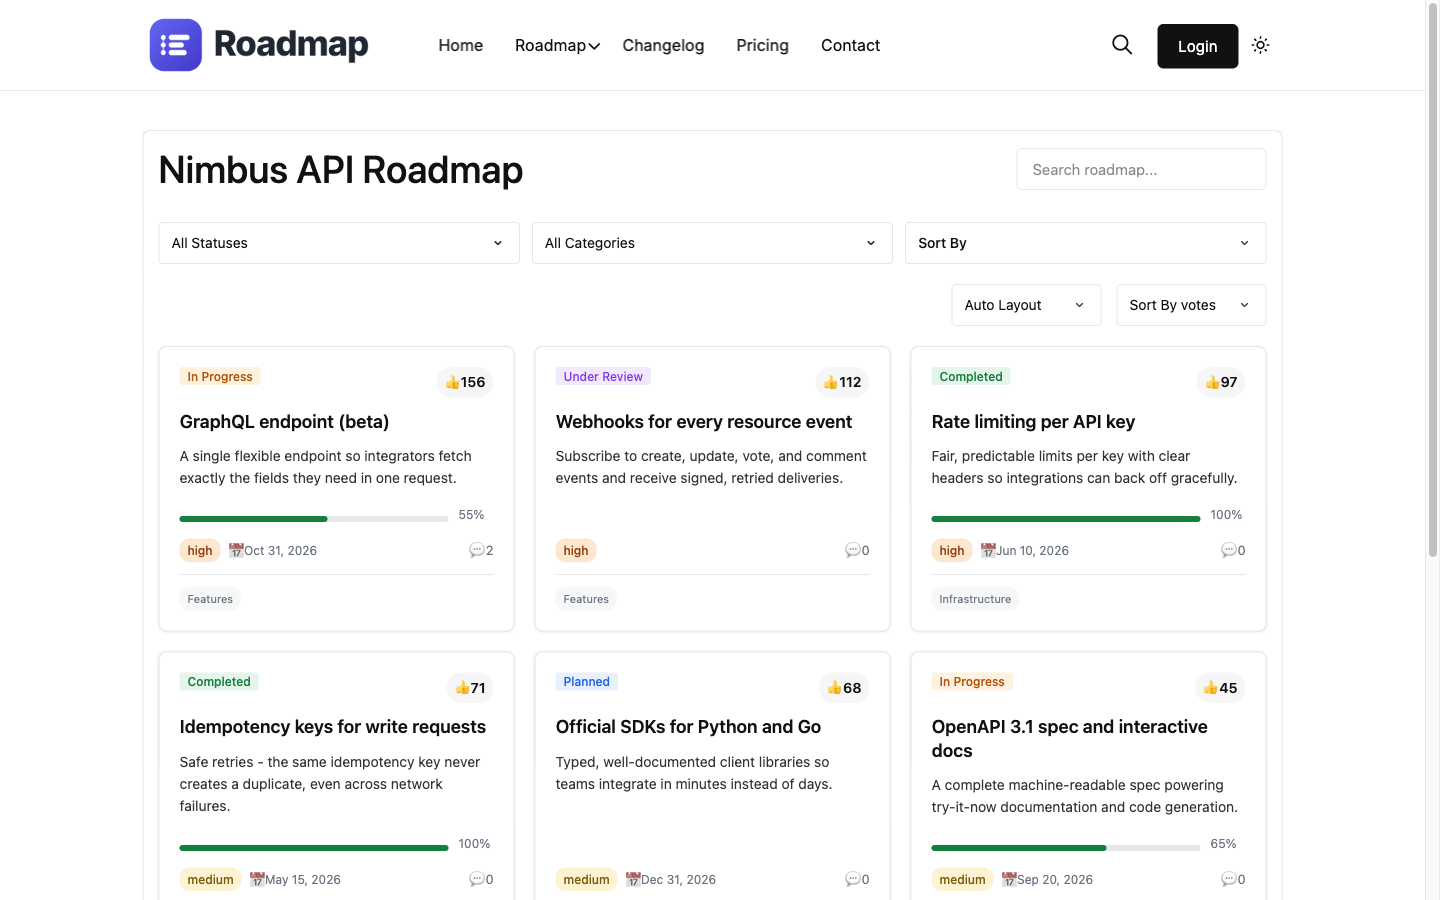
Task: Open the Pricing page
Action: click(x=763, y=45)
